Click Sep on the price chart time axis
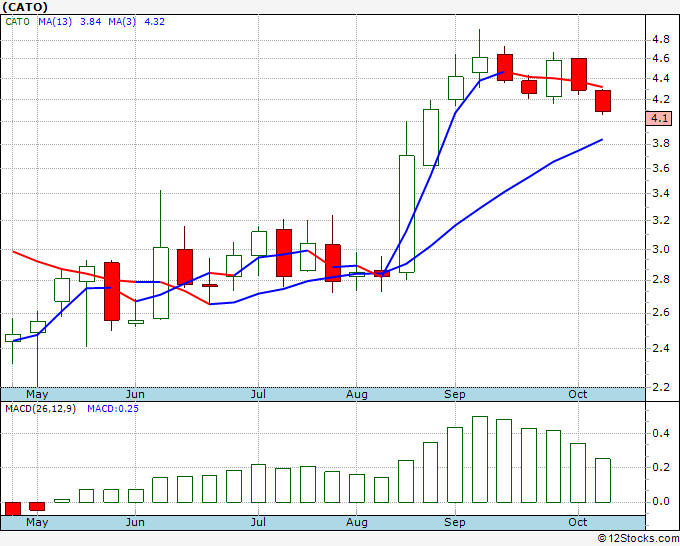This screenshot has height=546, width=680. pos(454,394)
